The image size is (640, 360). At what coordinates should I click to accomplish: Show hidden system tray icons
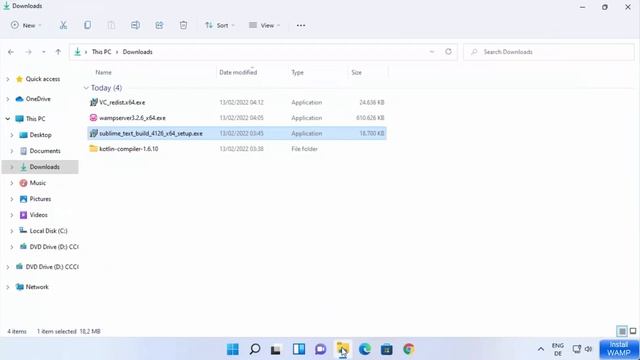(x=541, y=349)
